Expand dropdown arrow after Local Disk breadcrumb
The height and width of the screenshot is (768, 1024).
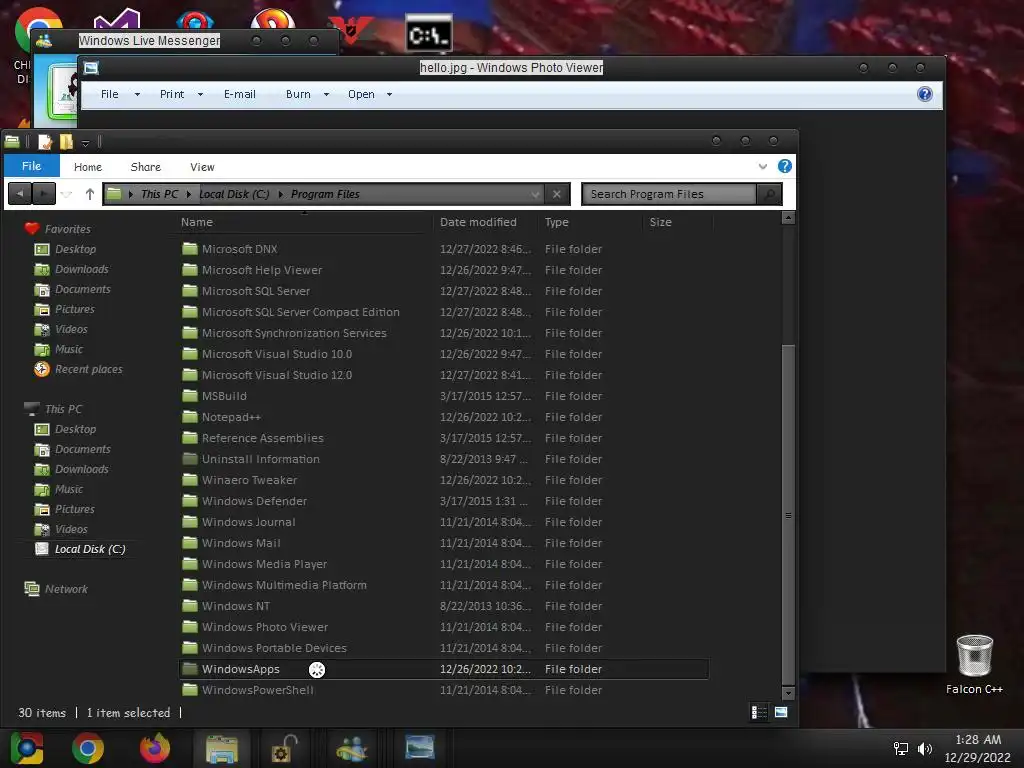[x=280, y=194]
